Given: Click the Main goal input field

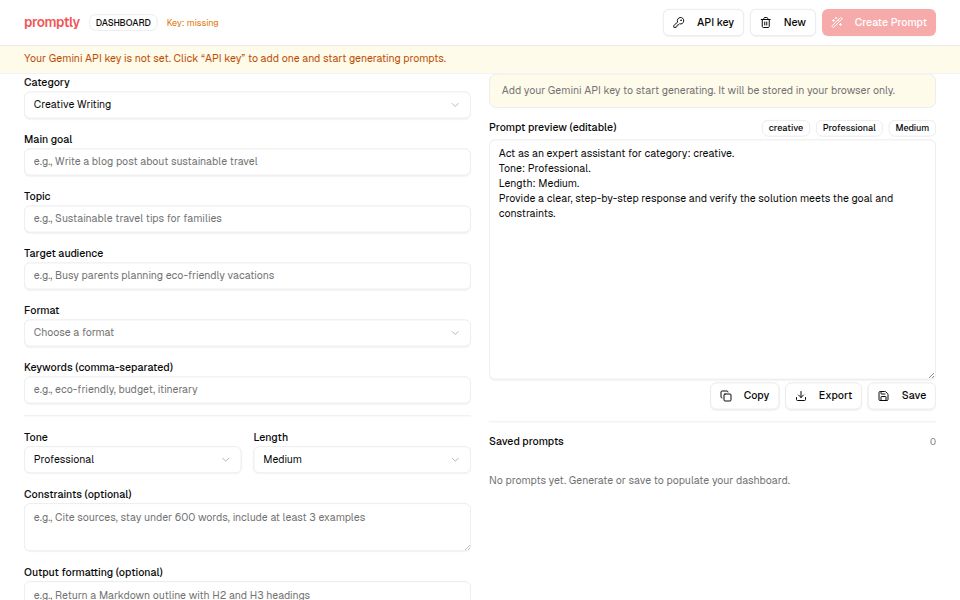Looking at the screenshot, I should pos(247,162).
